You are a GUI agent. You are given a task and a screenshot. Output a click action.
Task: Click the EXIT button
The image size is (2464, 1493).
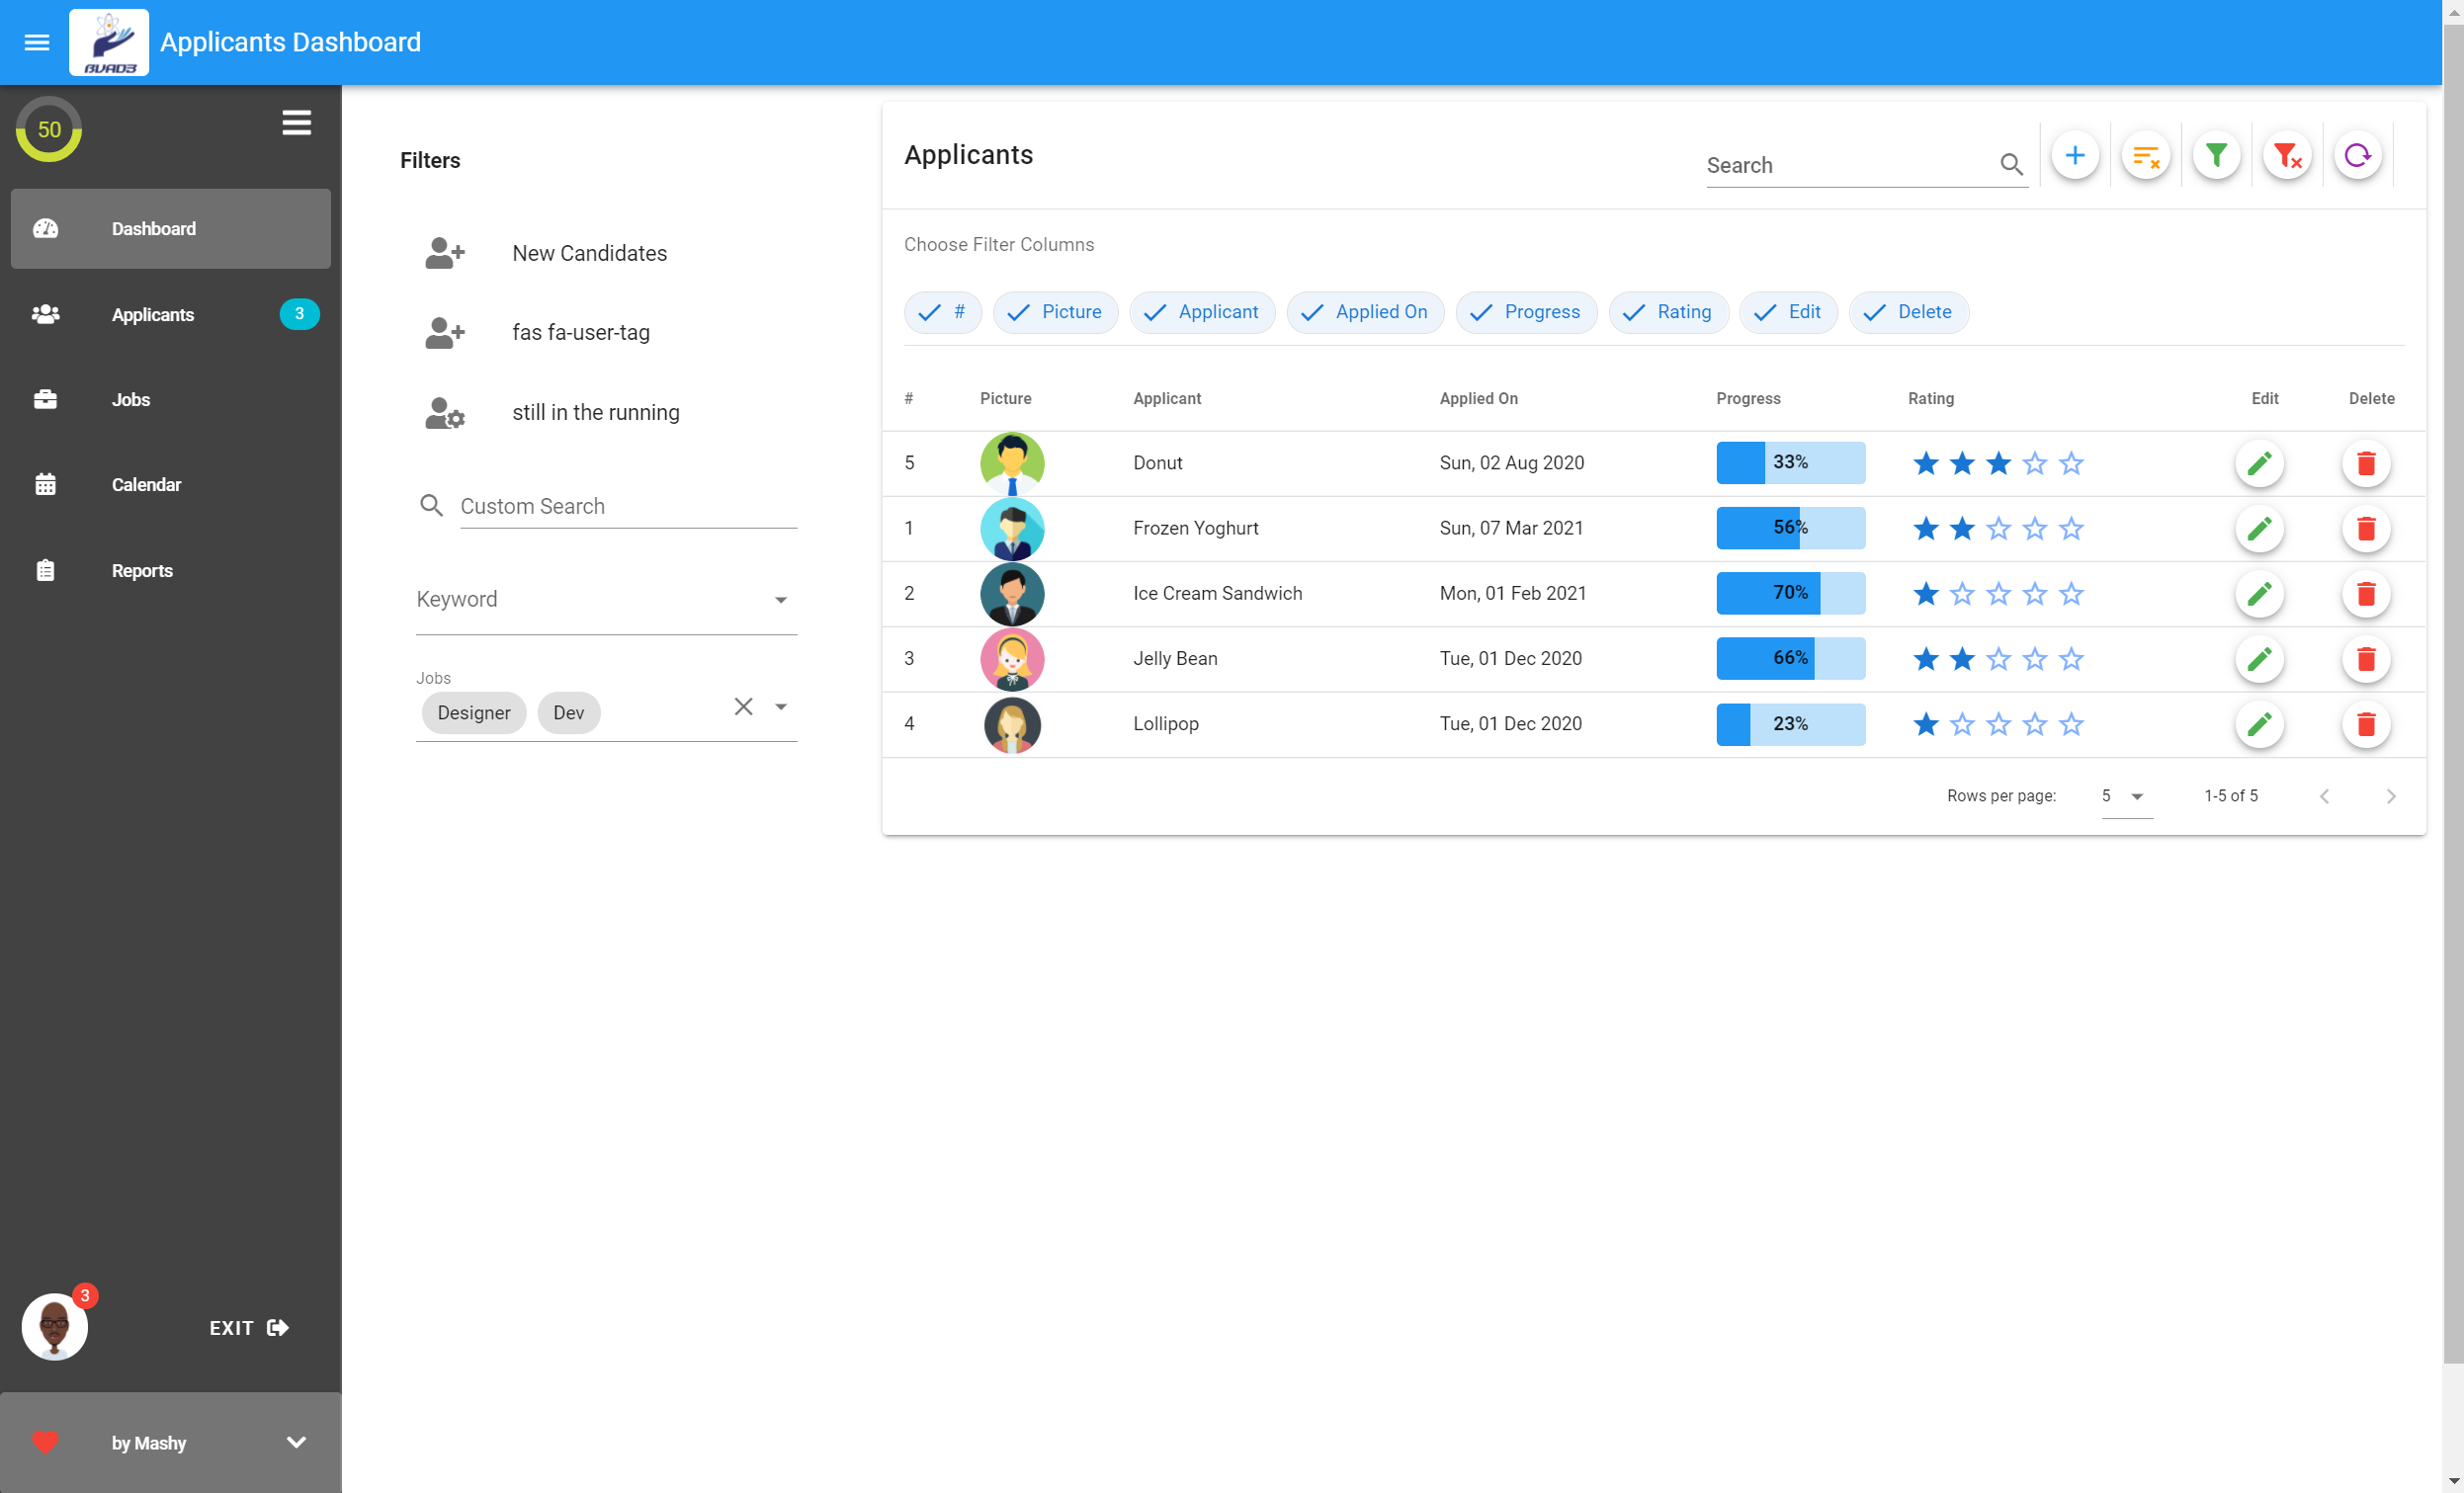click(x=248, y=1328)
